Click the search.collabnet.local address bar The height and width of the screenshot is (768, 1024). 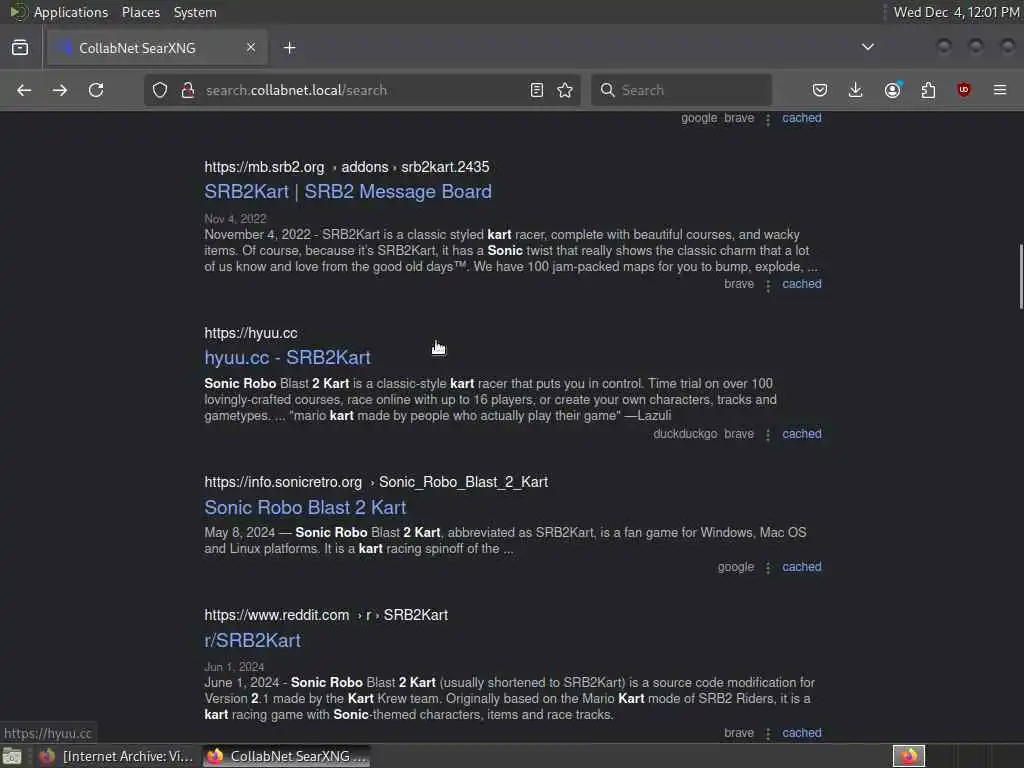click(x=362, y=90)
